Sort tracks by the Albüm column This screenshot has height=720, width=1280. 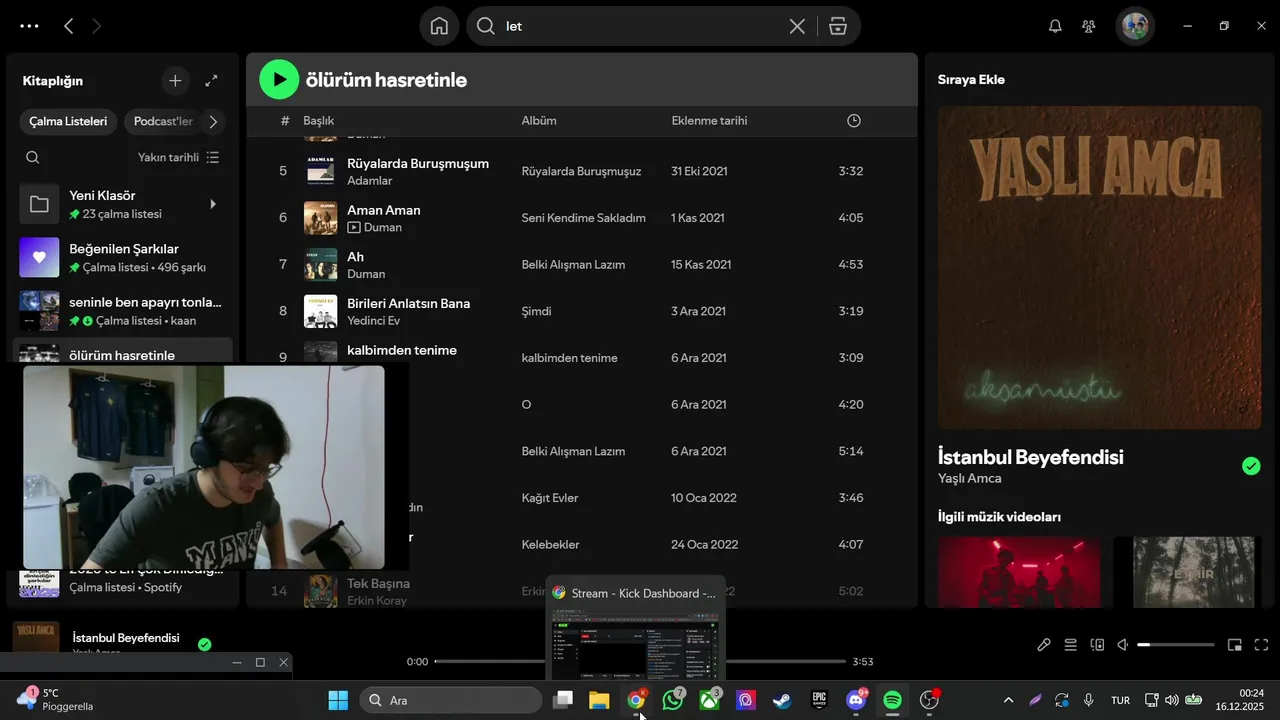click(539, 121)
